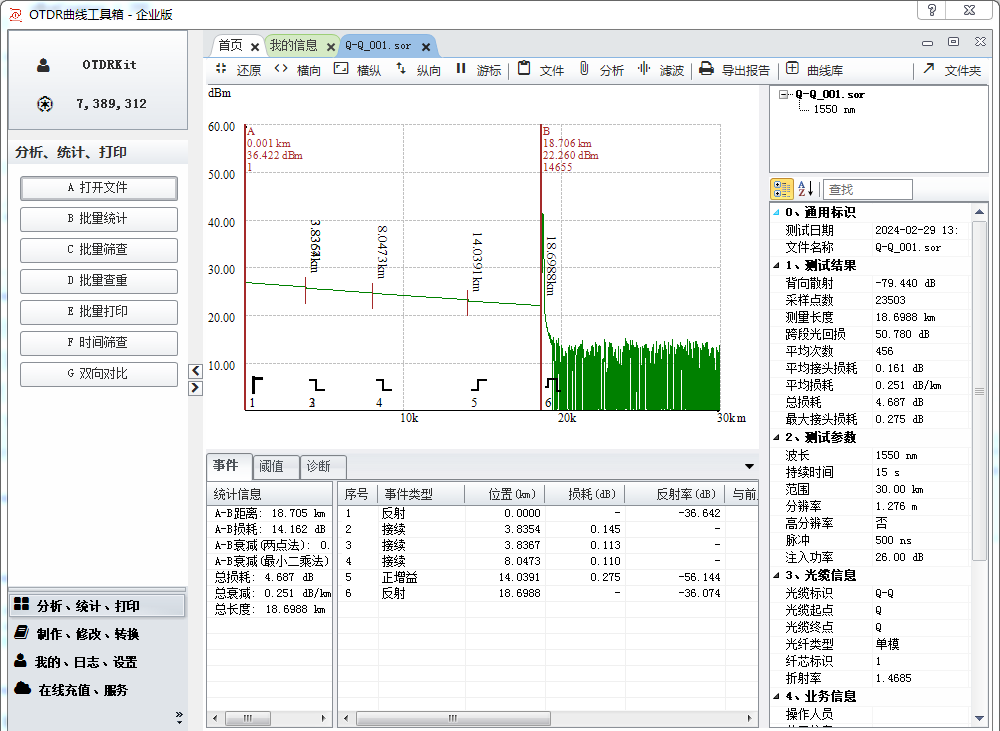Switch to the 我的信息 tab
The width and height of the screenshot is (1000, 731).
click(293, 45)
